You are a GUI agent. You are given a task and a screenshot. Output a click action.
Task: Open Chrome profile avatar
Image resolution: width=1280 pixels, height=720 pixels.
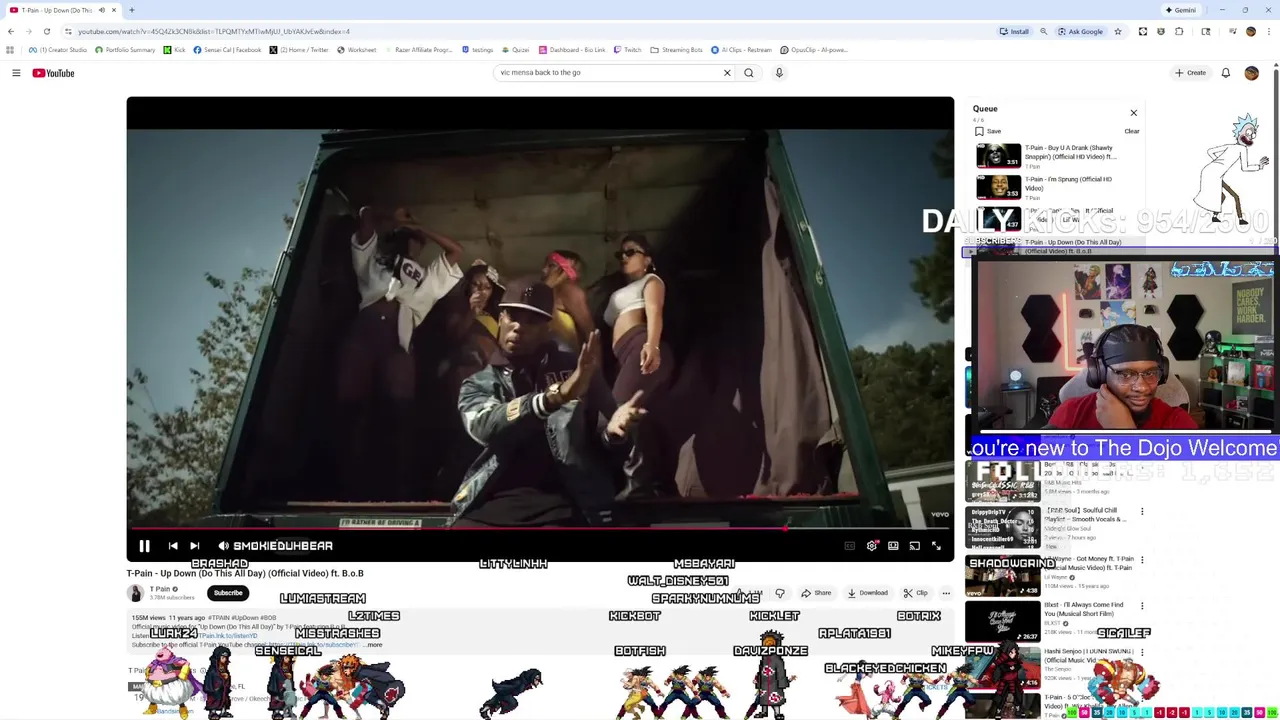tap(1250, 31)
